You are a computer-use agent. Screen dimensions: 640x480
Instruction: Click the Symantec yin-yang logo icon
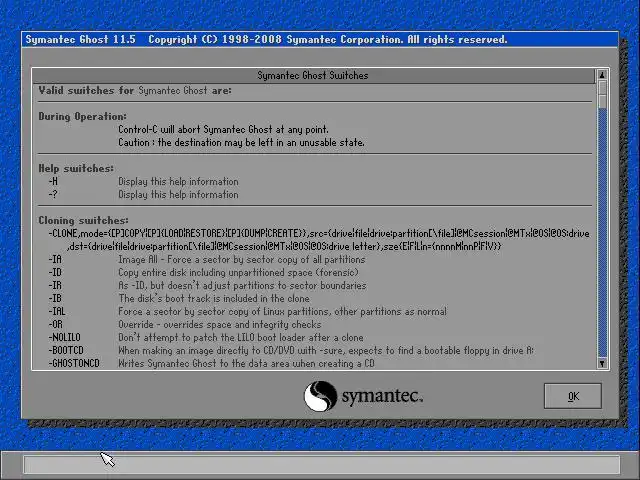click(x=320, y=396)
